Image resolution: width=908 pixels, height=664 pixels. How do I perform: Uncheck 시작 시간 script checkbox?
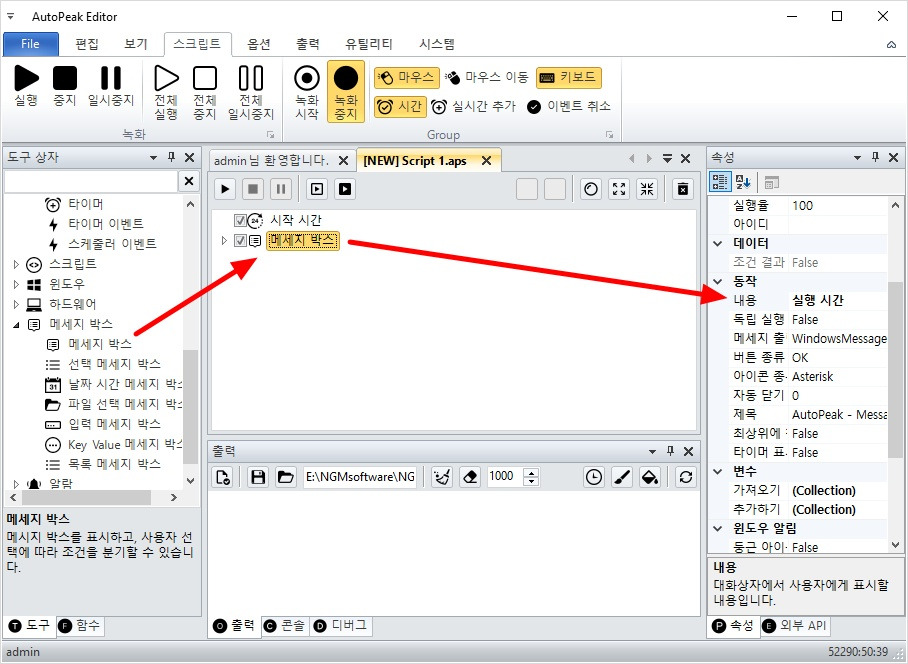tap(240, 221)
